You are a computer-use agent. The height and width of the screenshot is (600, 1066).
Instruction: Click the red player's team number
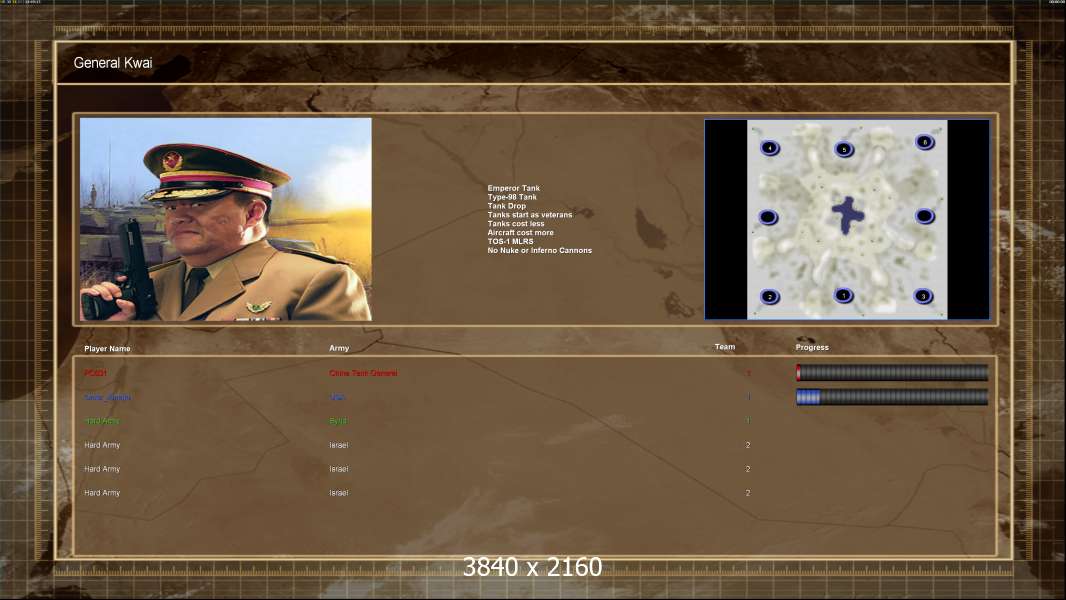click(x=749, y=373)
